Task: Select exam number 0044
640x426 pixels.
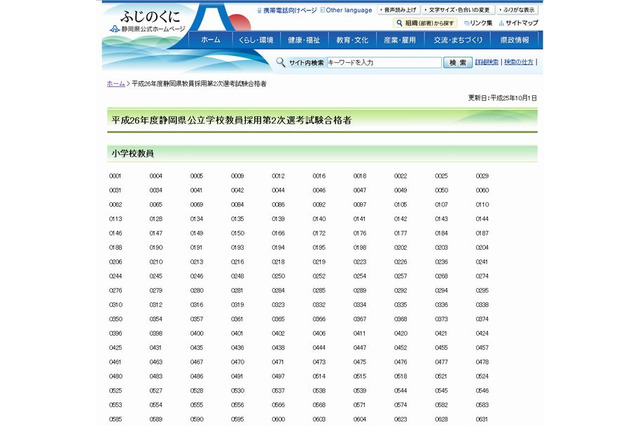Action: click(x=278, y=190)
